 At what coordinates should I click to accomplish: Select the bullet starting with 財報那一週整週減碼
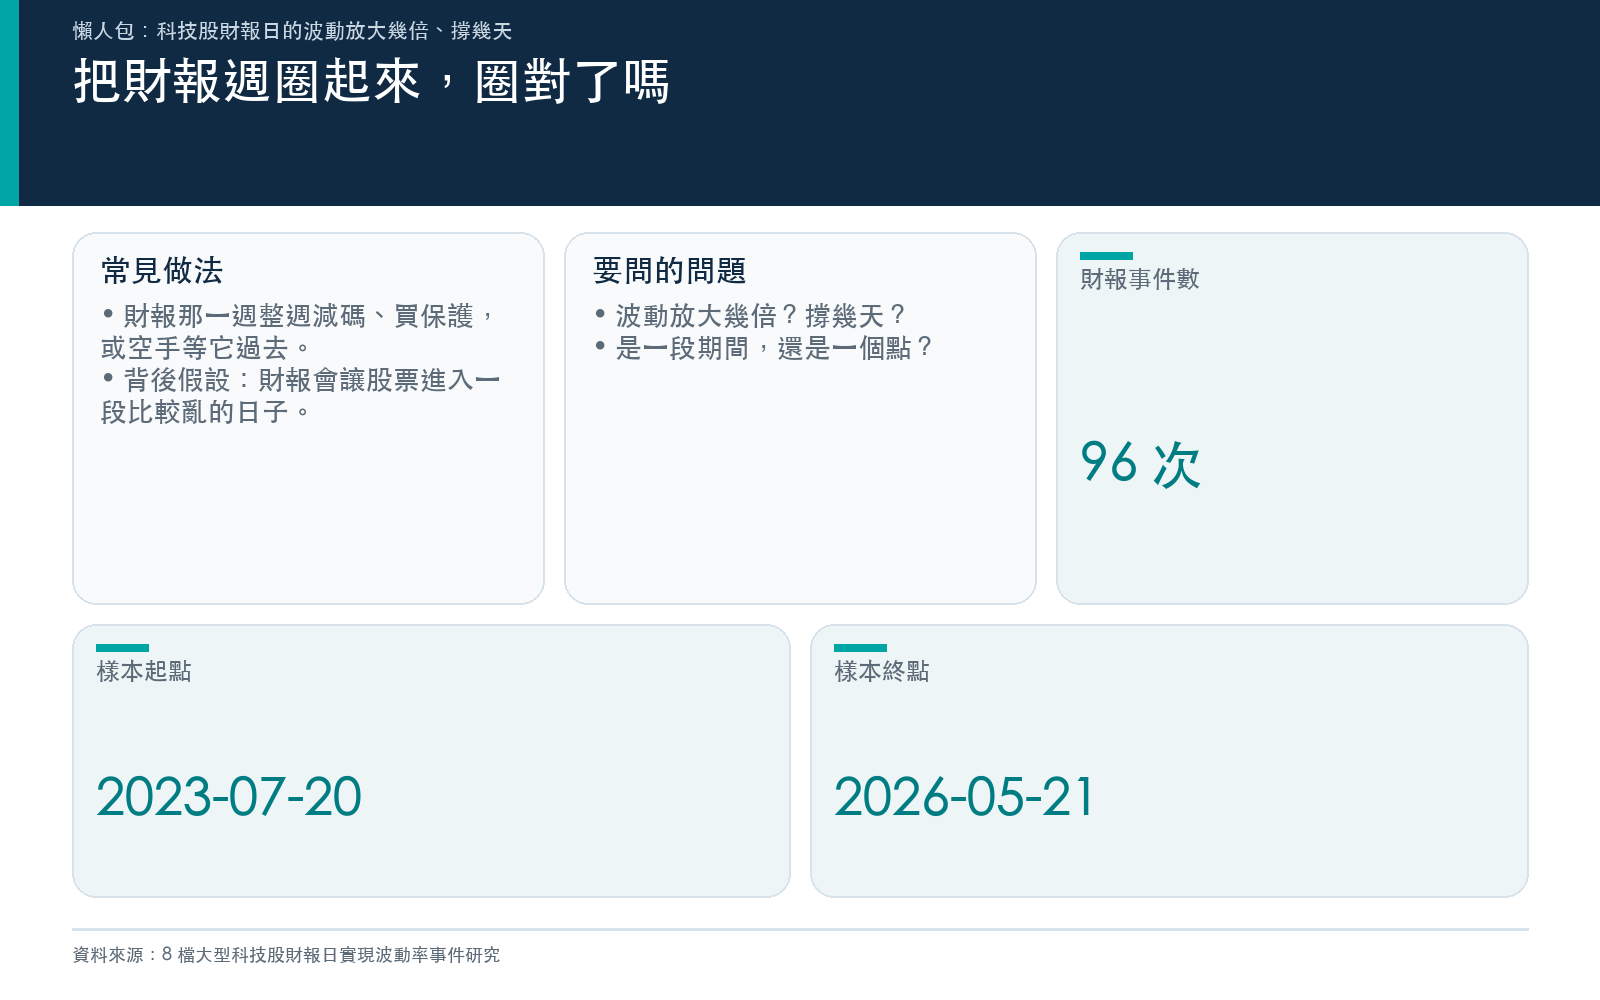click(x=300, y=331)
